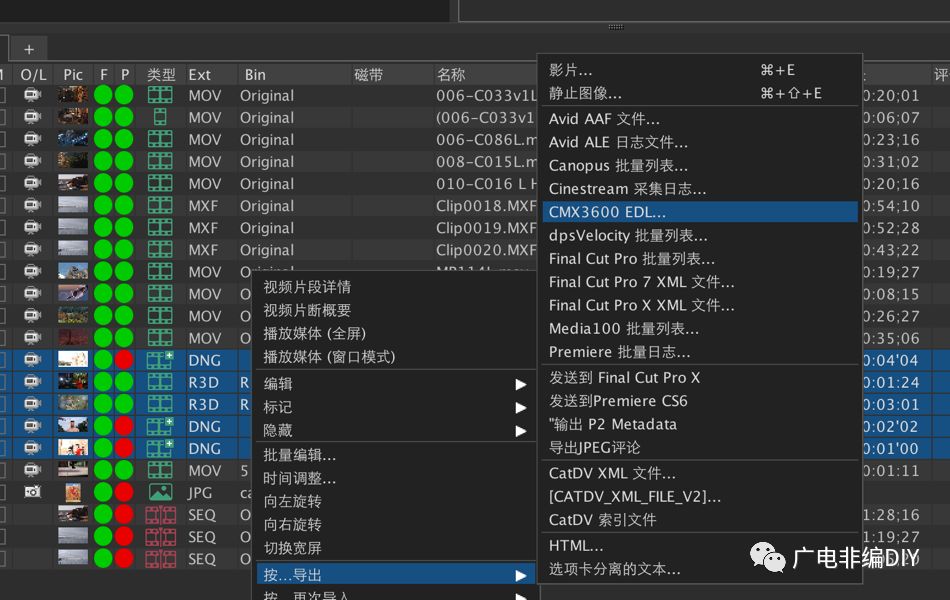The width and height of the screenshot is (950, 600).
Task: Click the first clip's thumbnail image
Action: (72, 95)
